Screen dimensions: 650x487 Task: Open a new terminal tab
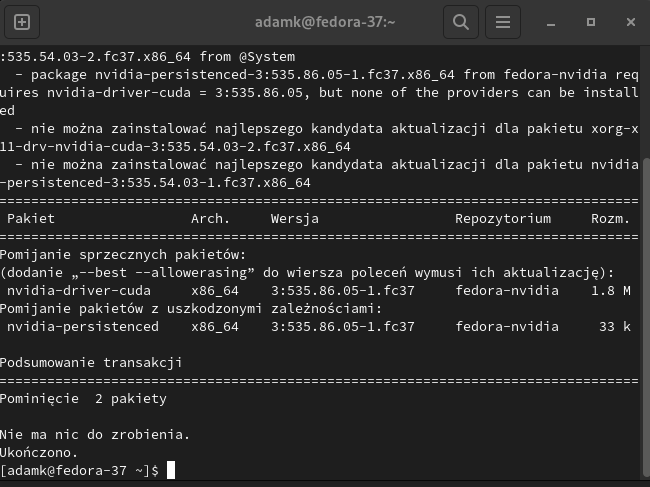22,22
